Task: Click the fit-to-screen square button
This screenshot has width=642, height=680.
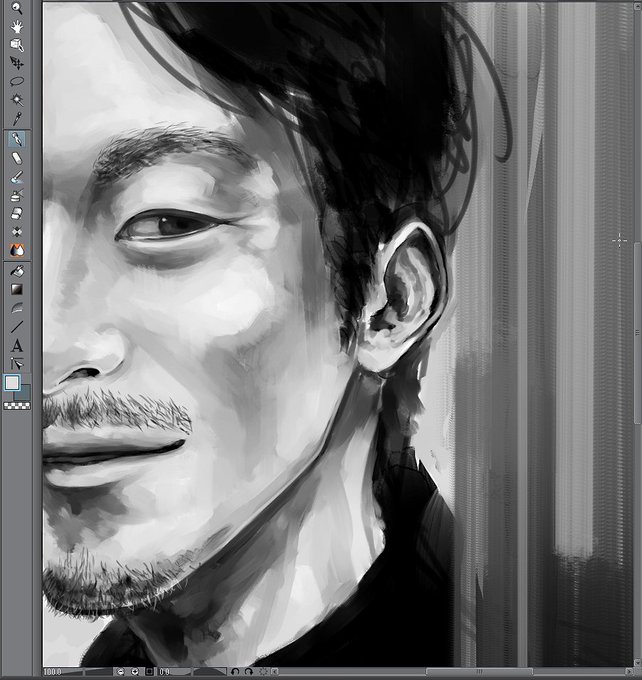Action: click(x=149, y=672)
